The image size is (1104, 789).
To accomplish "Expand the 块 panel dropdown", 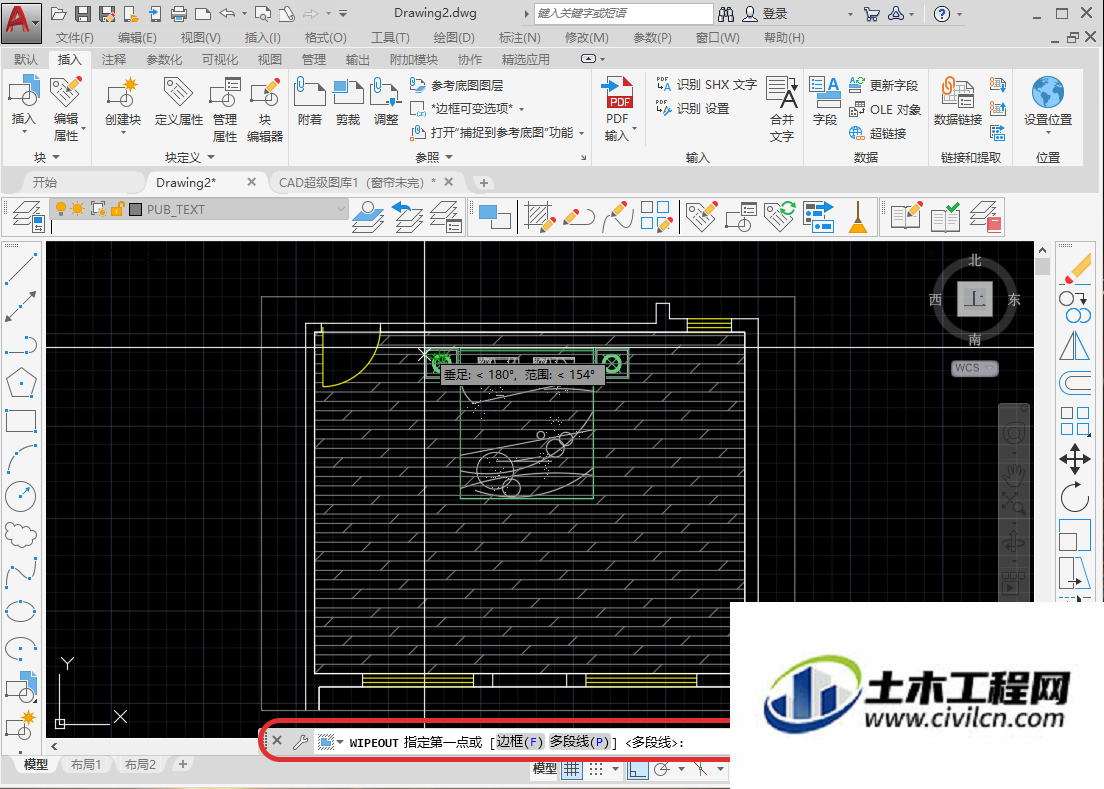I will (x=56, y=157).
